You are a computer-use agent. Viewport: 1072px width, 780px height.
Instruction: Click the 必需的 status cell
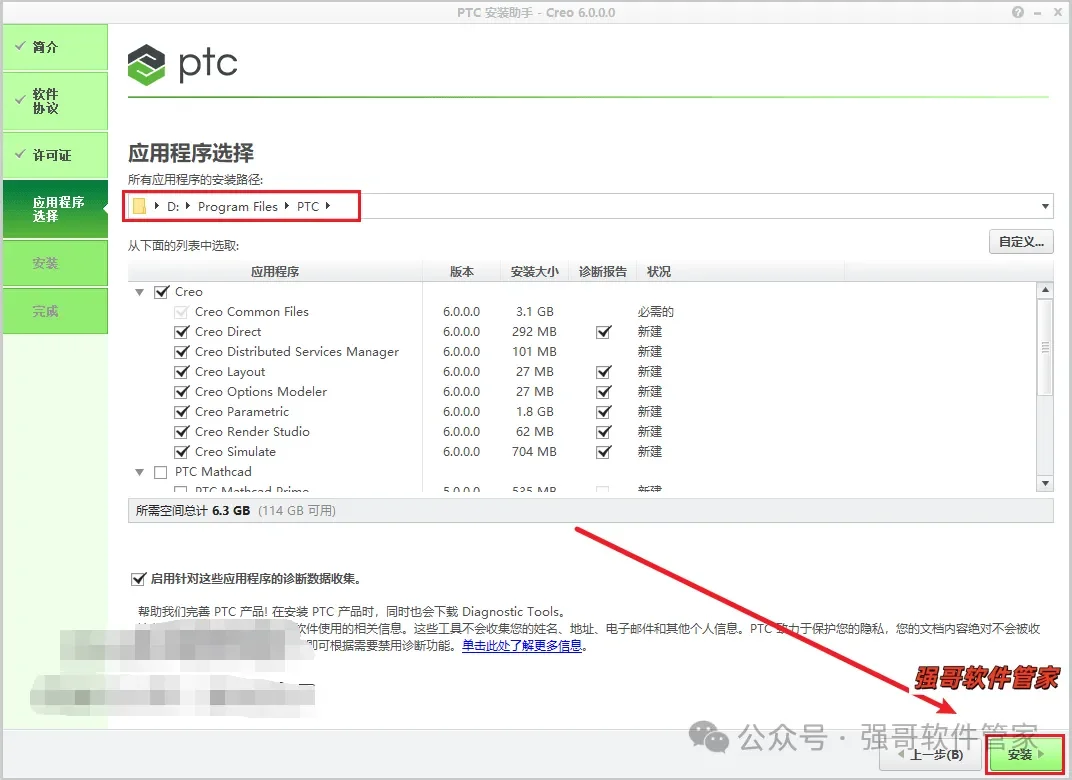tap(656, 312)
